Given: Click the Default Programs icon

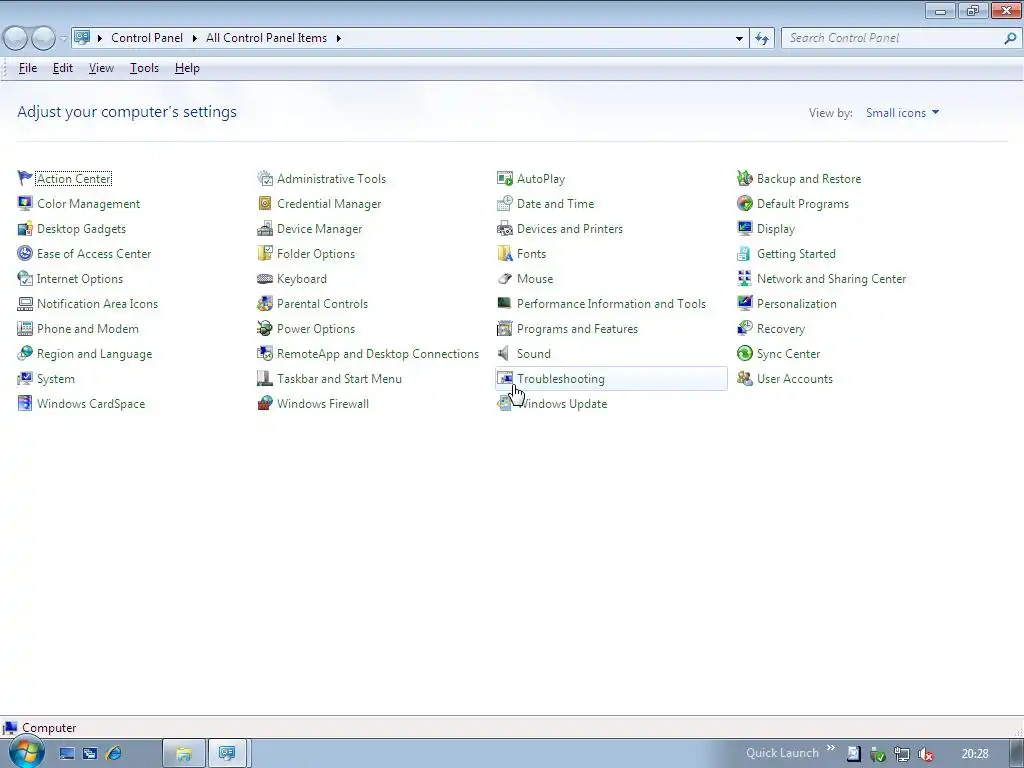Looking at the screenshot, I should point(744,204).
